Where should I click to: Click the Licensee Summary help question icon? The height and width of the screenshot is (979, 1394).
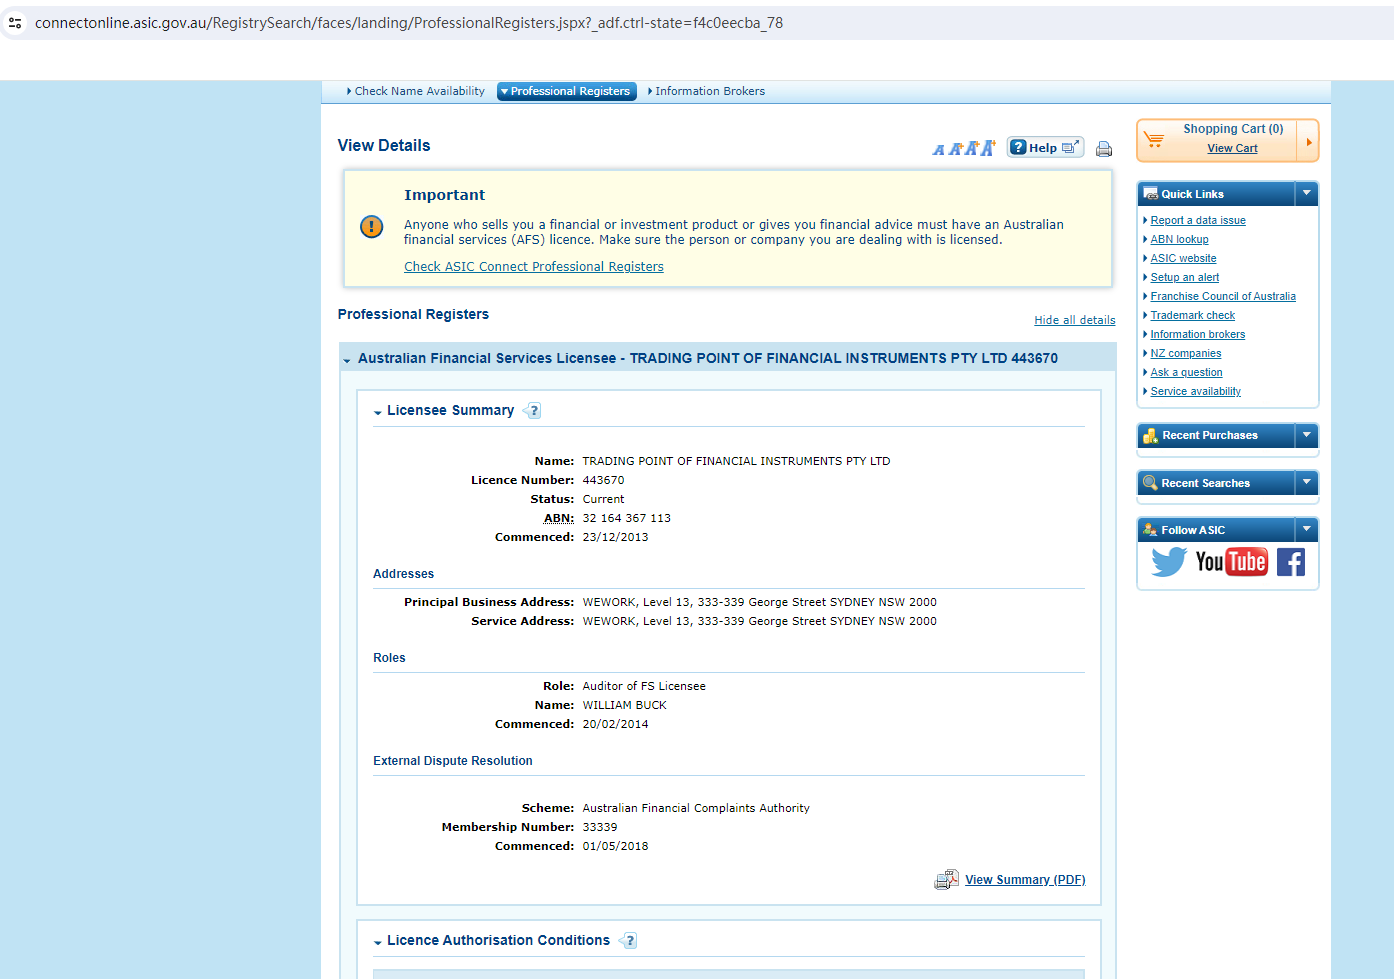tap(532, 411)
